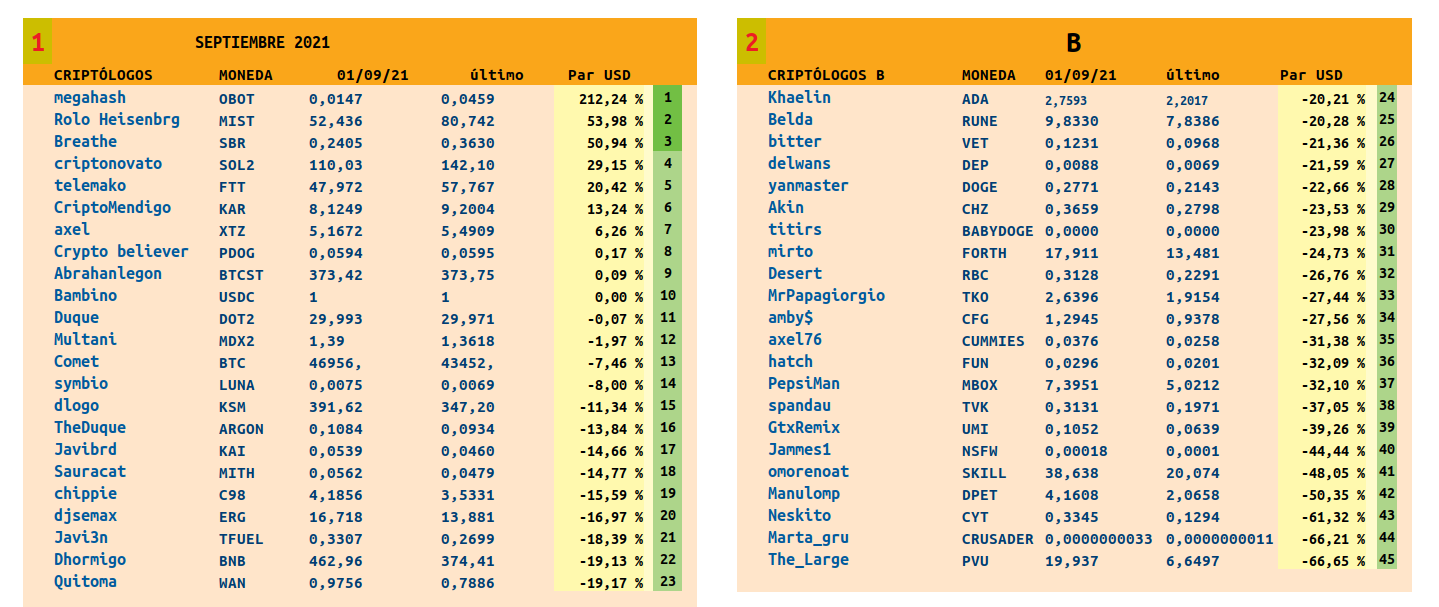The width and height of the screenshot is (1439, 607).
Task: Click the CRIPTÓLOGOS B column header
Action: pos(826,75)
